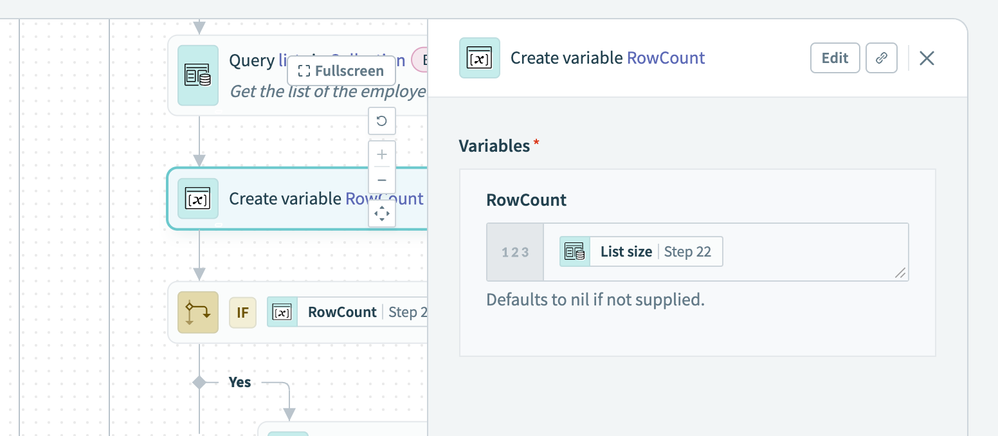This screenshot has width=998, height=436.
Task: Open the RowCount link in panel title
Action: (665, 58)
